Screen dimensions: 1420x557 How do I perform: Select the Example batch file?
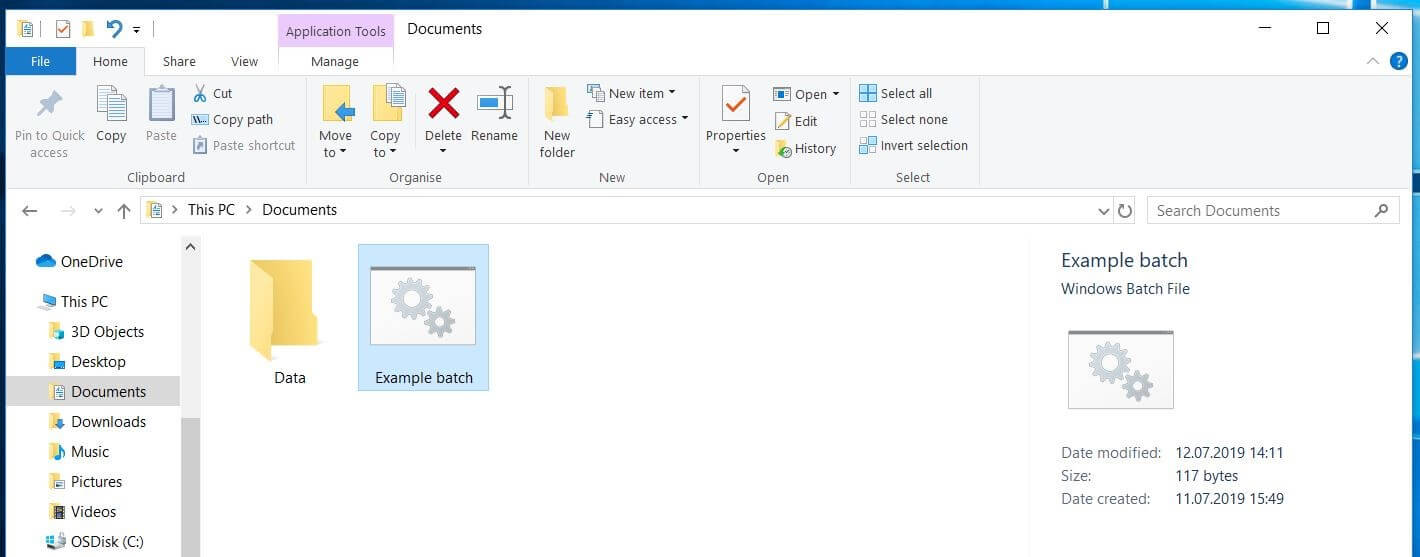point(423,318)
